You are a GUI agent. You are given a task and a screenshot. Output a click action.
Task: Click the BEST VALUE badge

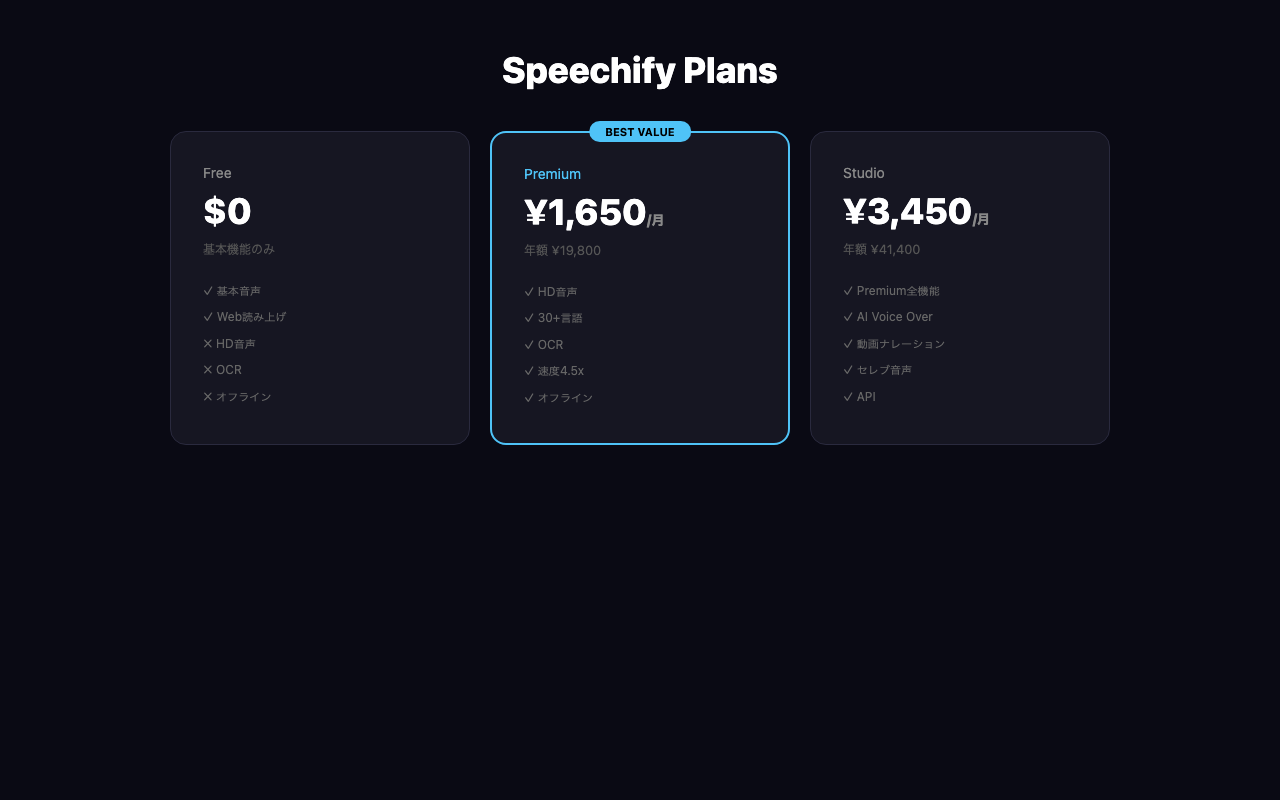click(640, 131)
